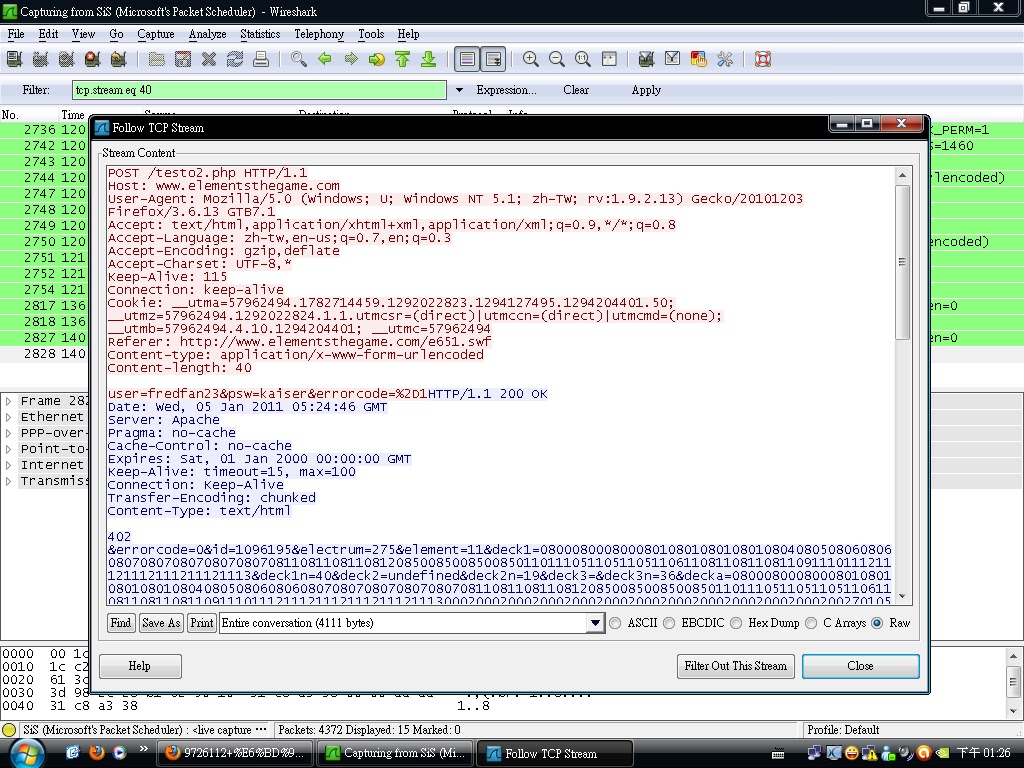Open capture options toolbar icon
This screenshot has width=1024, height=768.
point(40,59)
